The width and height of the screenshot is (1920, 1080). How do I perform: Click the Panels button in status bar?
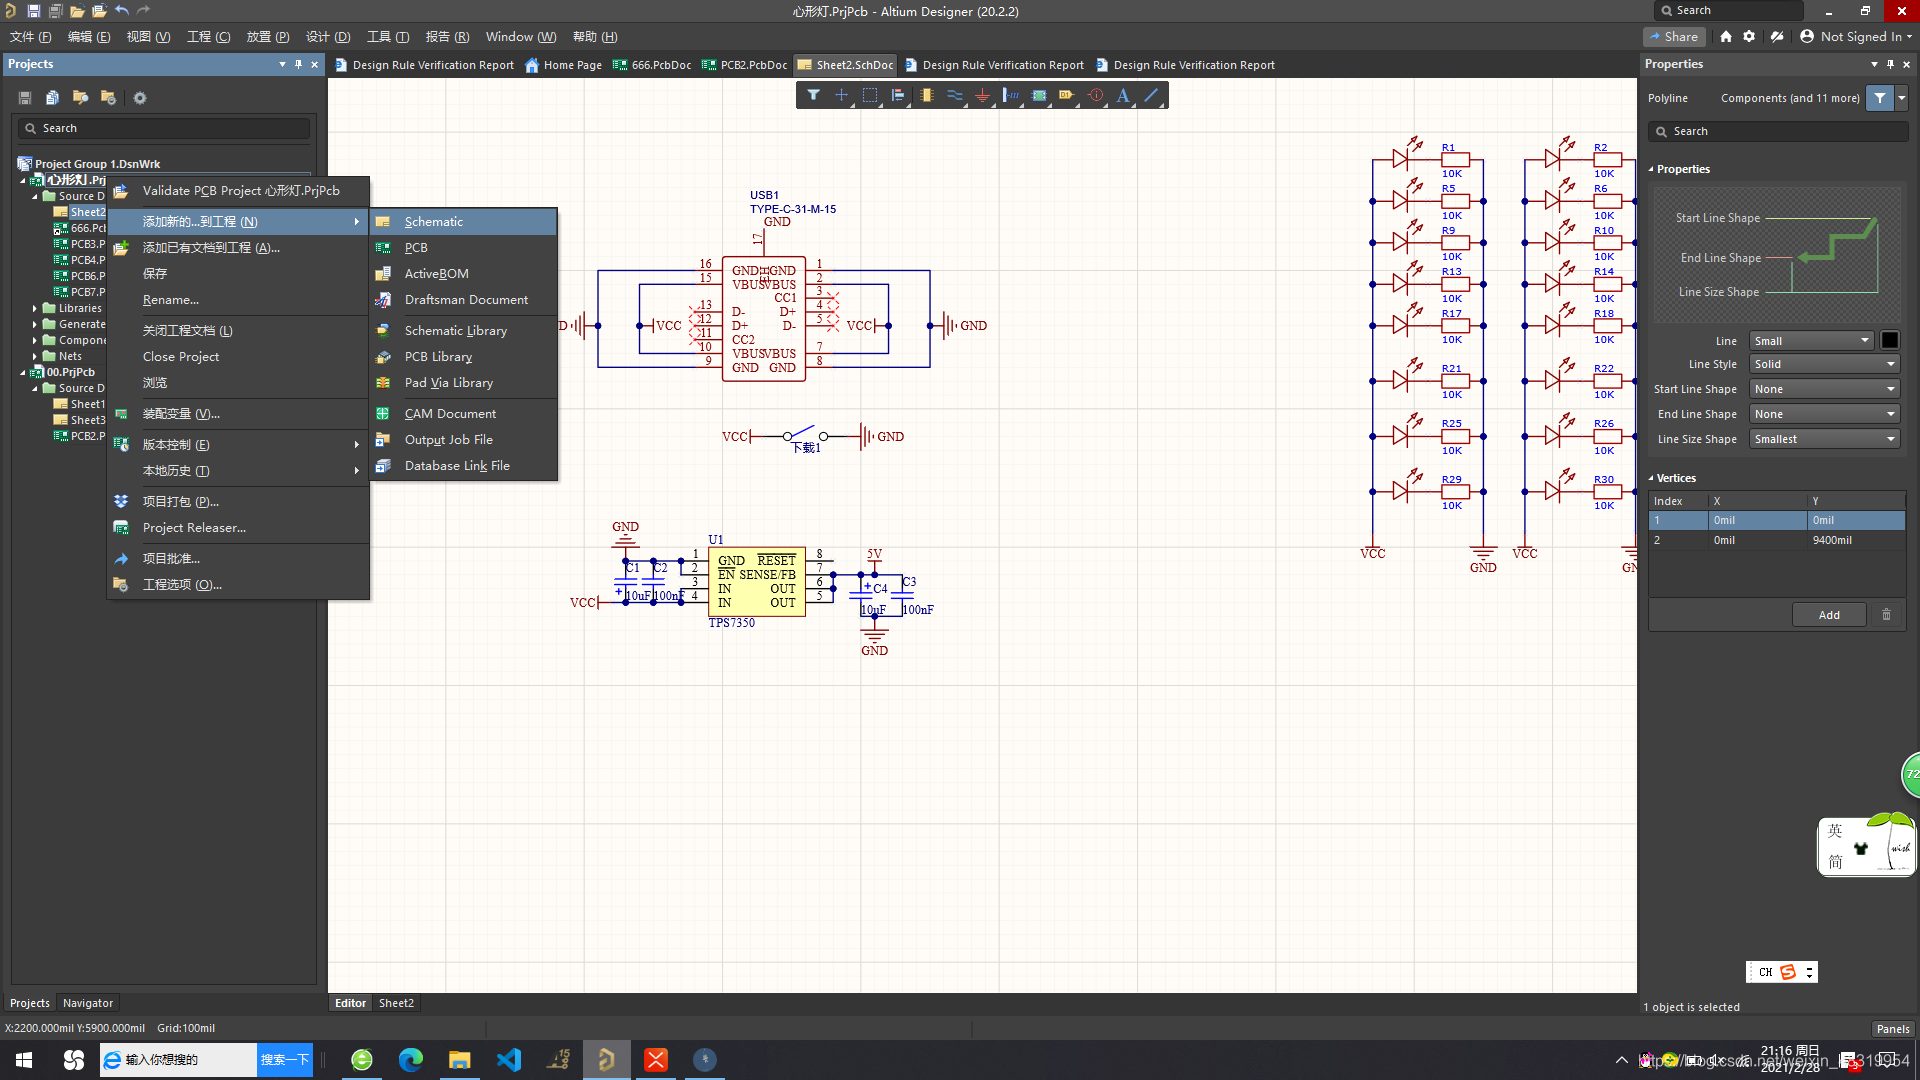[x=1892, y=1028]
